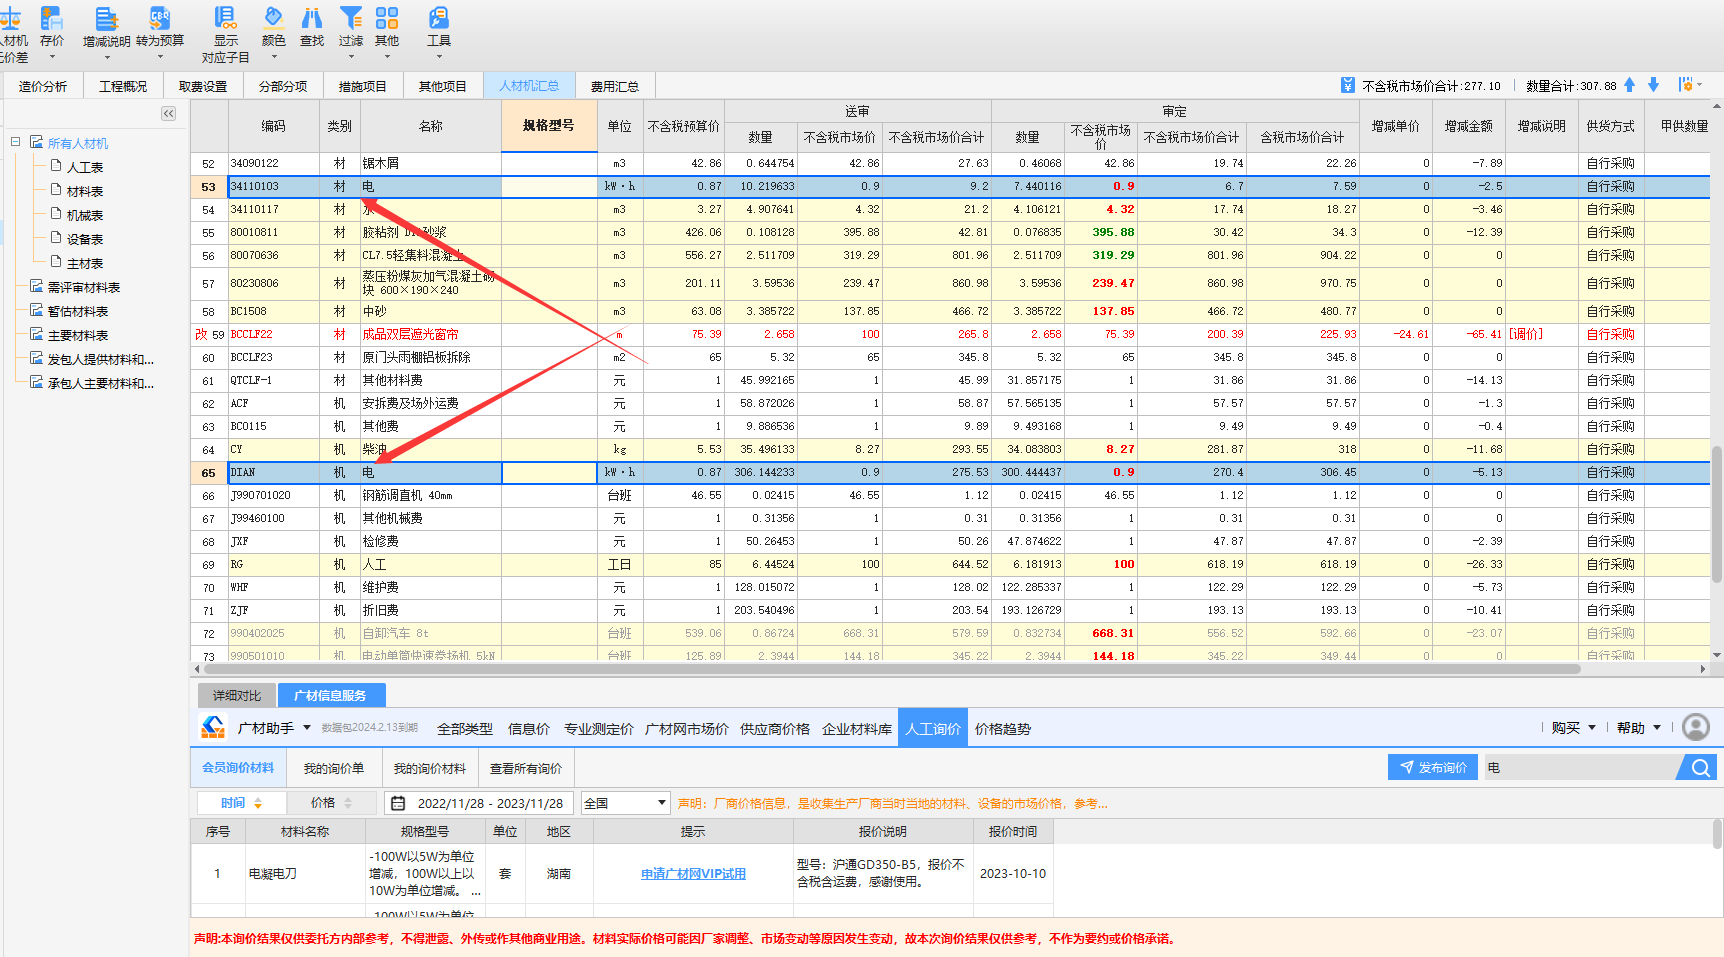Click the 成品双层遮光窗帘 name cell
Screen dimensions: 1724x957
pyautogui.click(x=431, y=334)
